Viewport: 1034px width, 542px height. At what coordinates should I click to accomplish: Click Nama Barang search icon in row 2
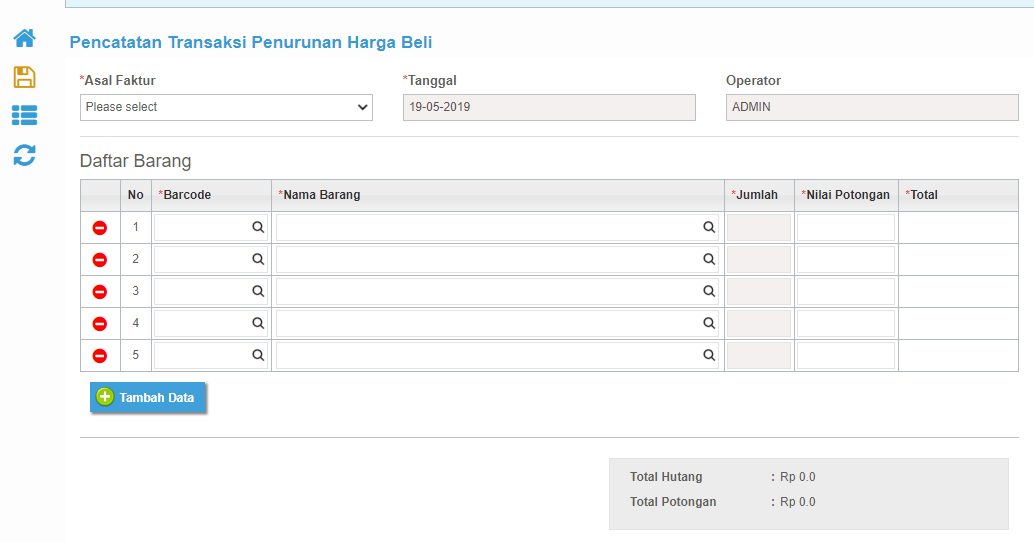coord(709,259)
